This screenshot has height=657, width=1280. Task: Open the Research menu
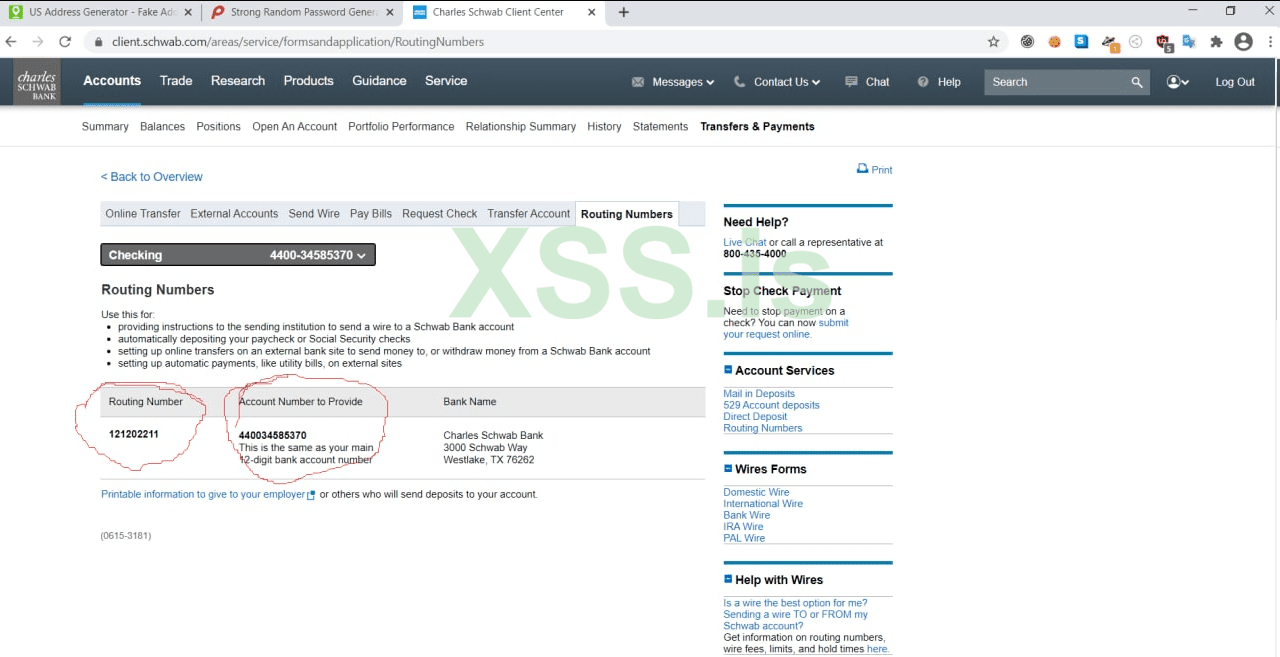pyautogui.click(x=238, y=81)
